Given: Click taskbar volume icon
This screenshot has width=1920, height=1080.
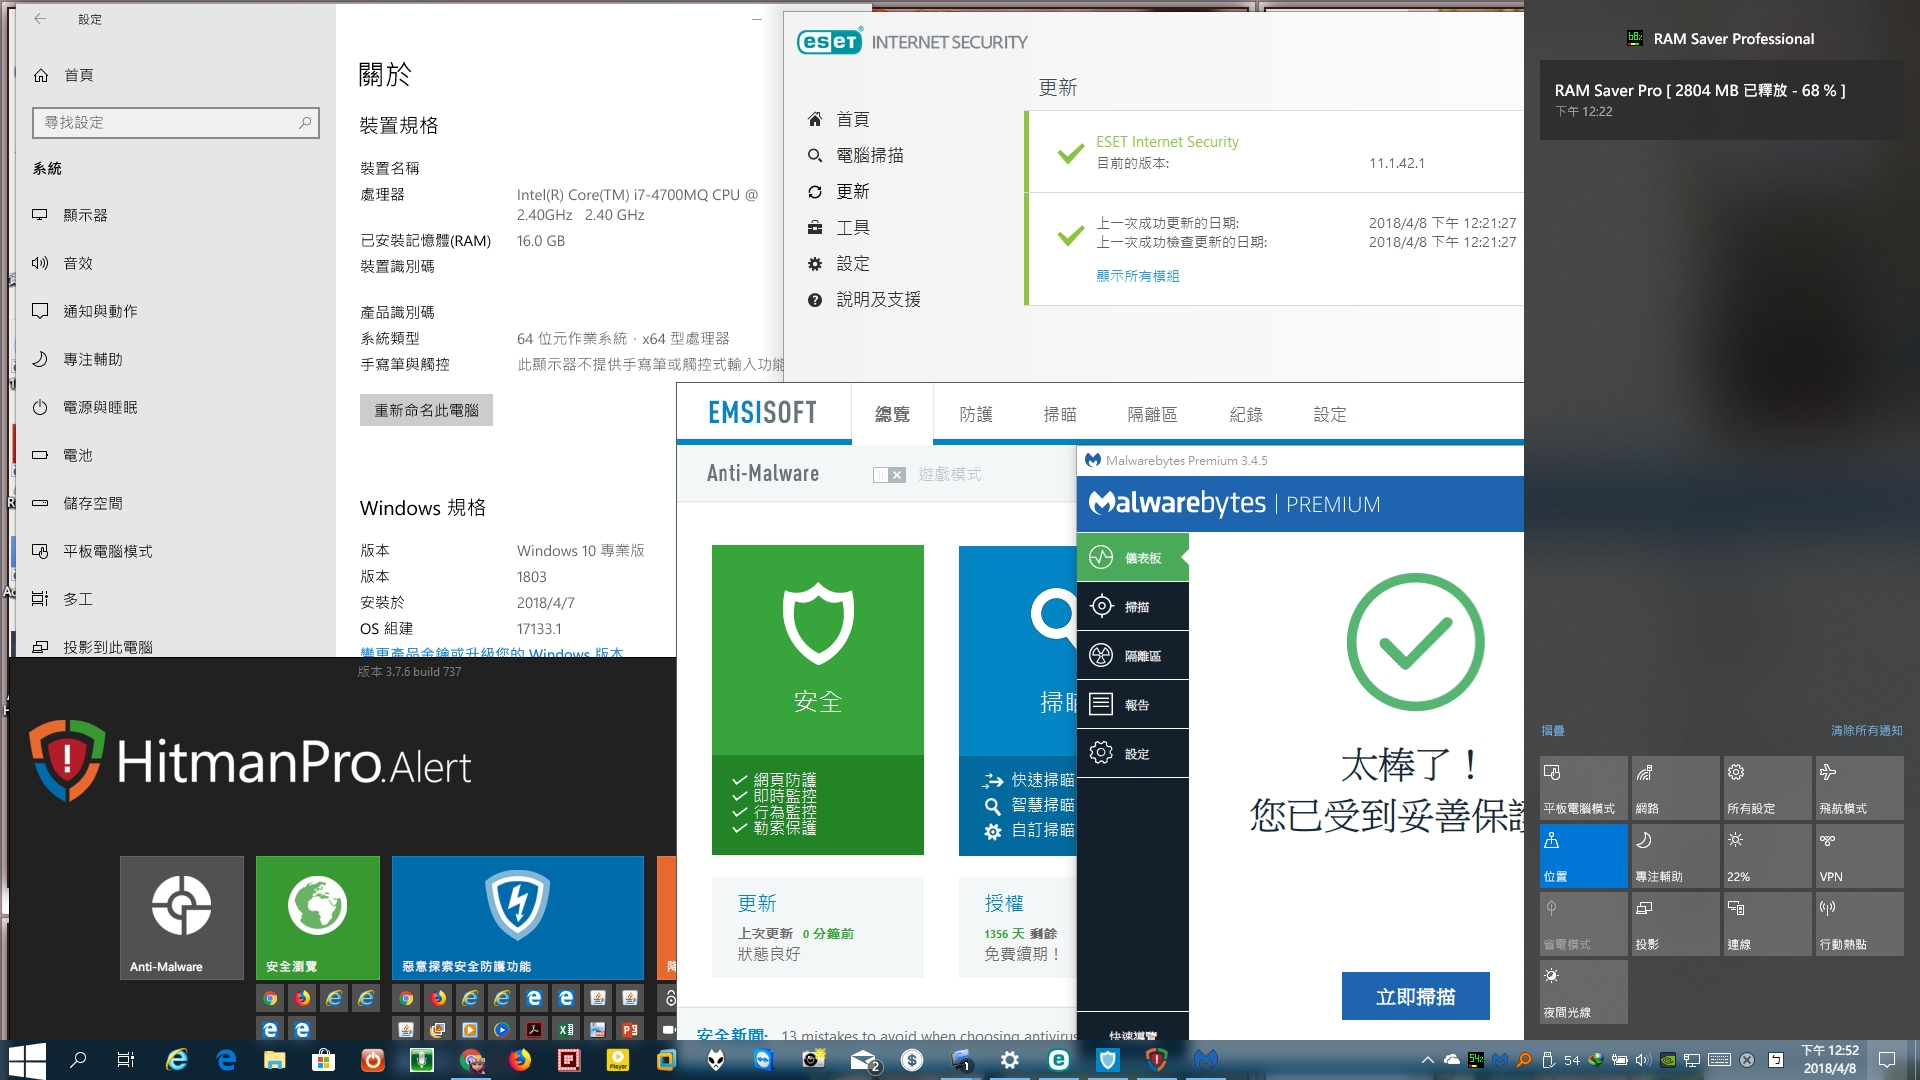Looking at the screenshot, I should point(1643,1060).
